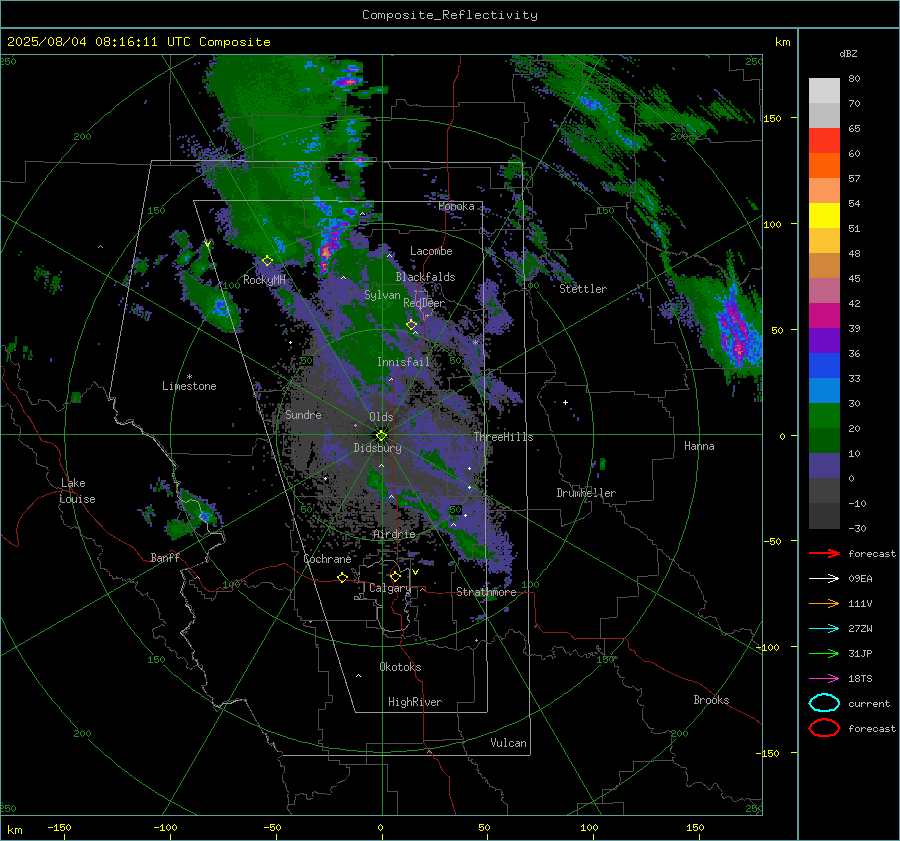Click the Vulcan town label
This screenshot has height=841, width=900.
pos(508,743)
